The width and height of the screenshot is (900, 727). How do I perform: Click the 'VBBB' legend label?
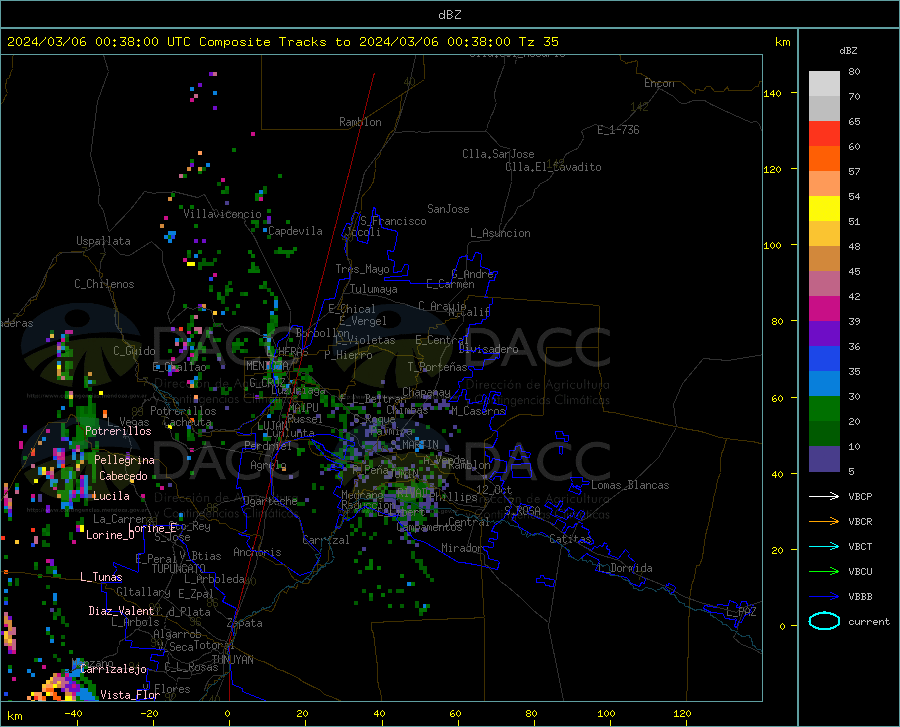(860, 597)
